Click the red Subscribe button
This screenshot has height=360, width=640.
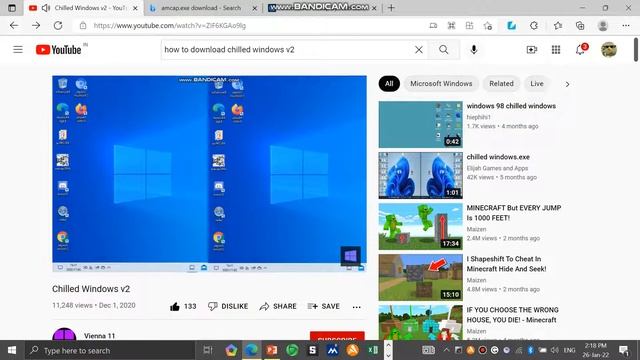(337, 336)
